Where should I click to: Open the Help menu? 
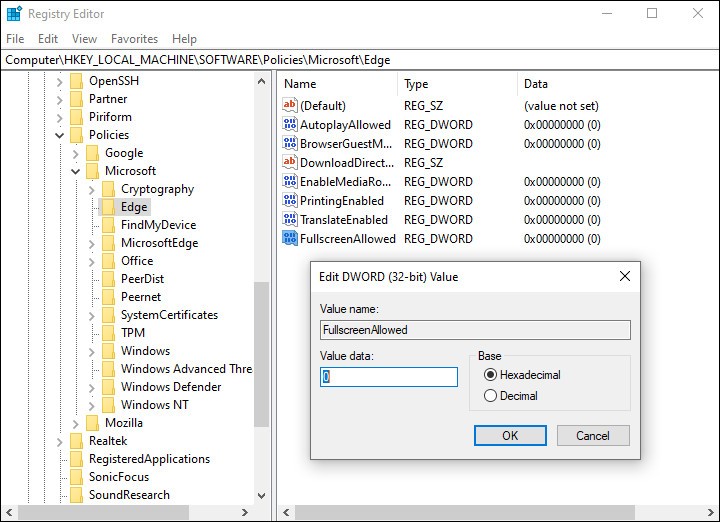185,39
